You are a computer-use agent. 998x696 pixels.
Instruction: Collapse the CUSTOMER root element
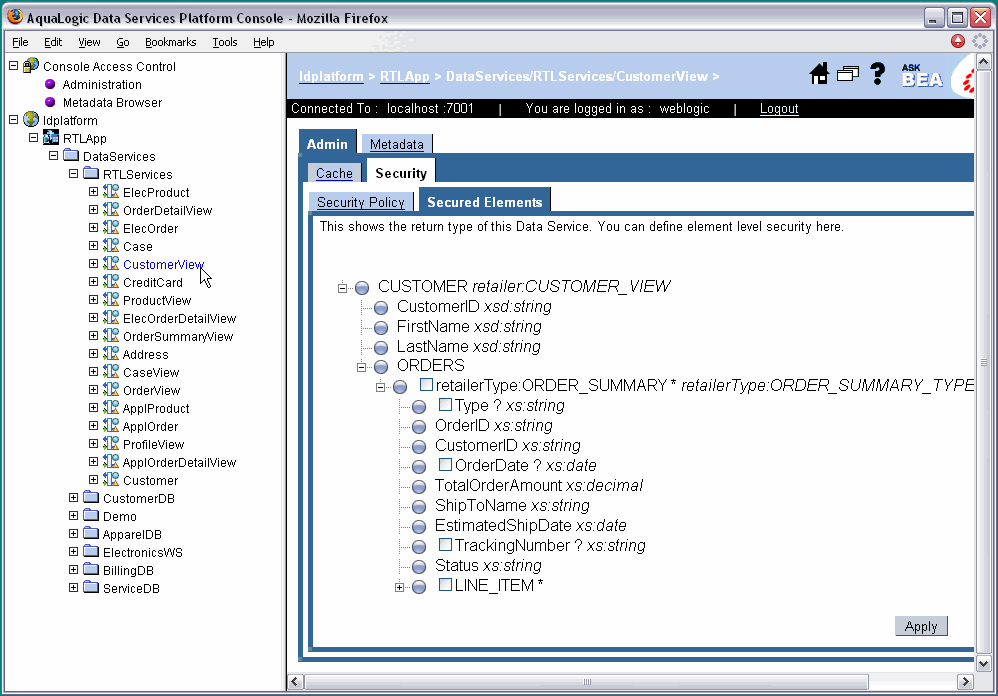coord(342,288)
